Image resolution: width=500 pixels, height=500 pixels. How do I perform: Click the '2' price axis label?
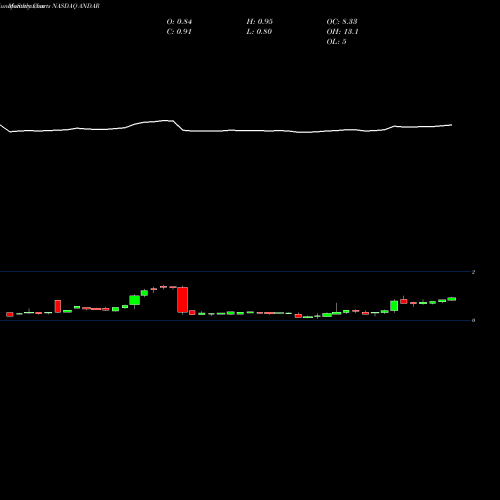(x=473, y=272)
